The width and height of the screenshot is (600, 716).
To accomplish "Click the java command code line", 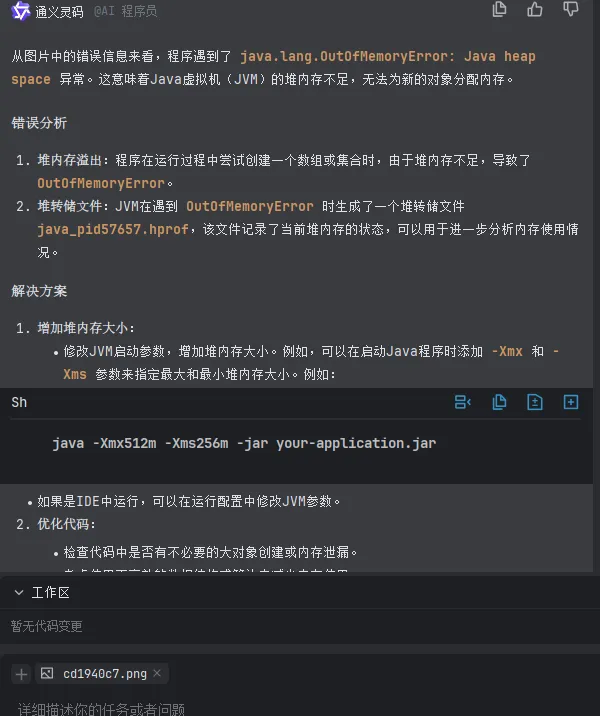I will [x=244, y=443].
